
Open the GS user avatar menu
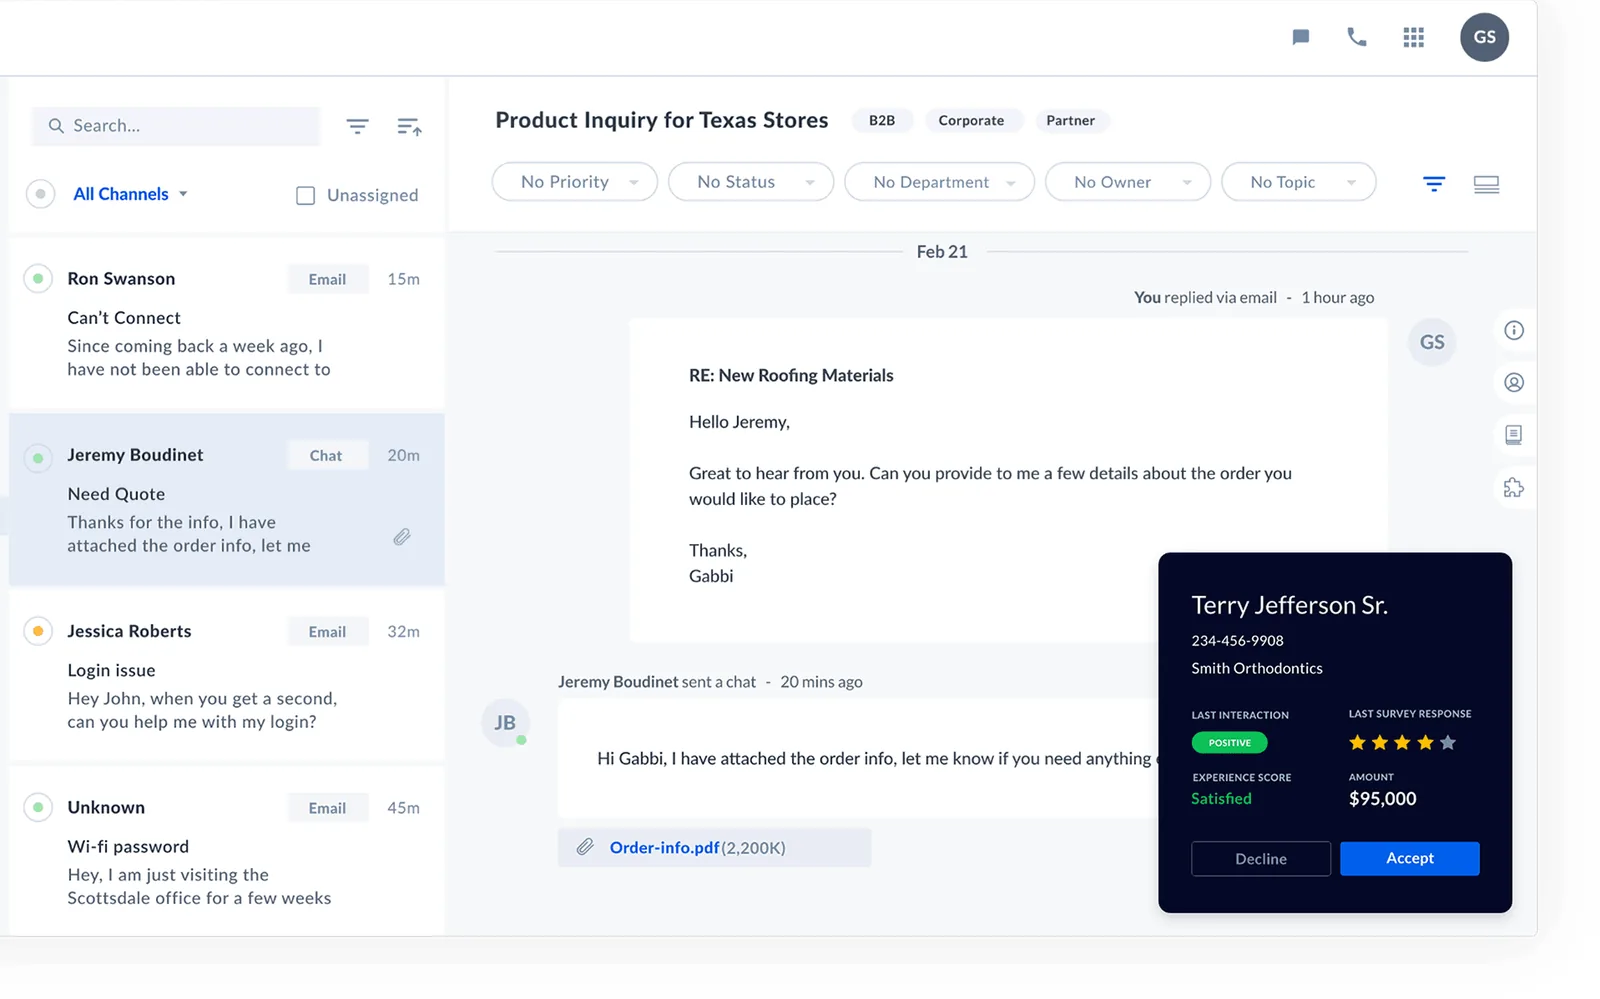tap(1484, 37)
